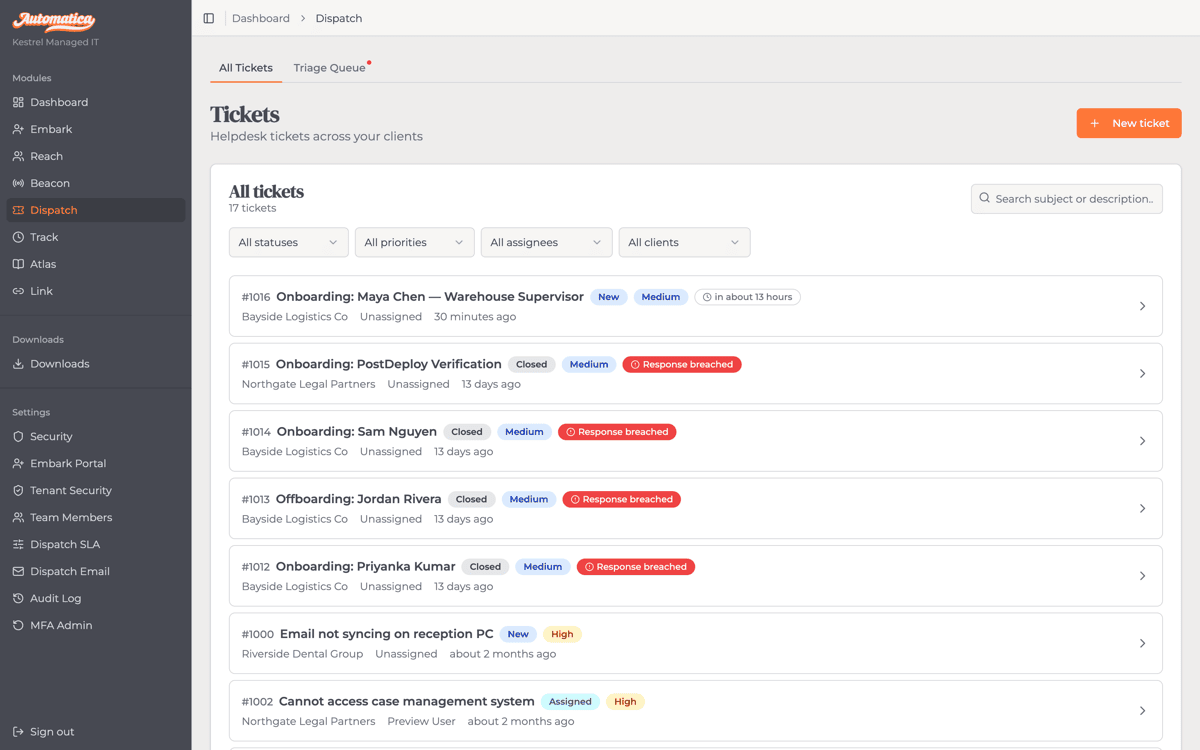Open the All assignees dropdown
The width and height of the screenshot is (1200, 750).
click(546, 242)
